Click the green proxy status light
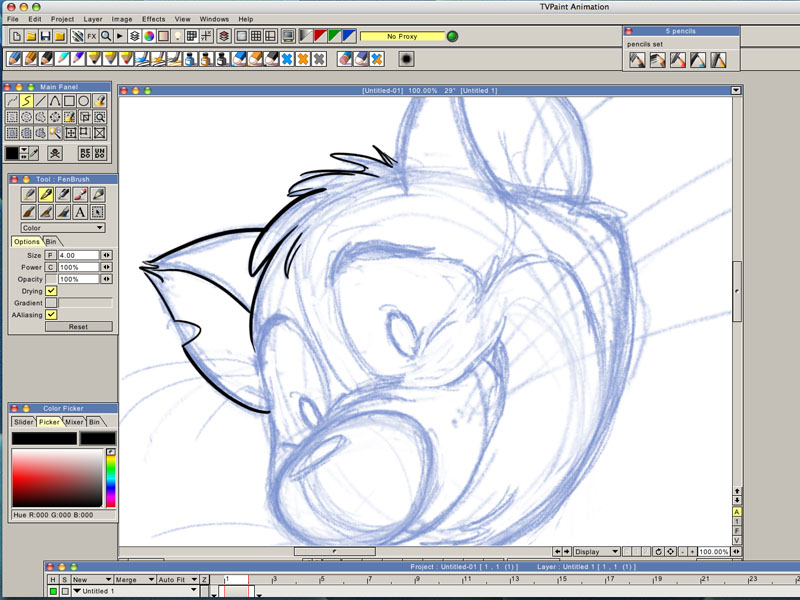The image size is (800, 600). pos(452,36)
